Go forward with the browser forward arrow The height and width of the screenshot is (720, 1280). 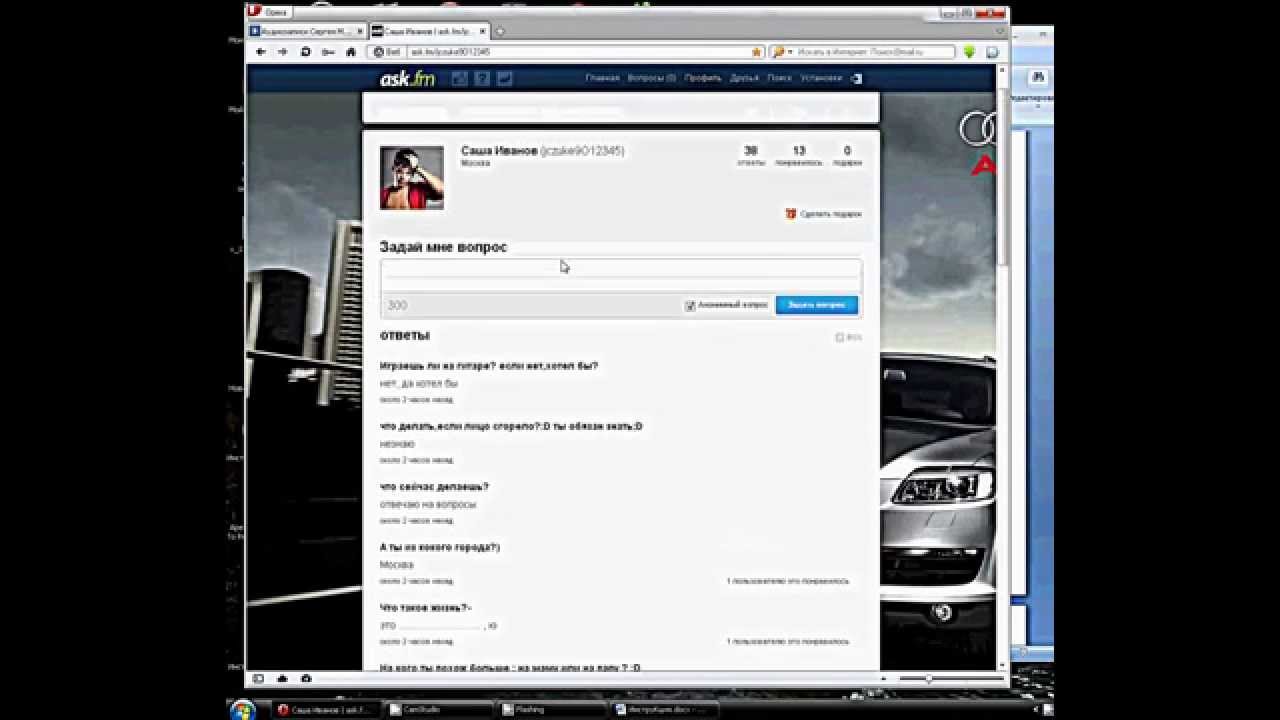(283, 52)
